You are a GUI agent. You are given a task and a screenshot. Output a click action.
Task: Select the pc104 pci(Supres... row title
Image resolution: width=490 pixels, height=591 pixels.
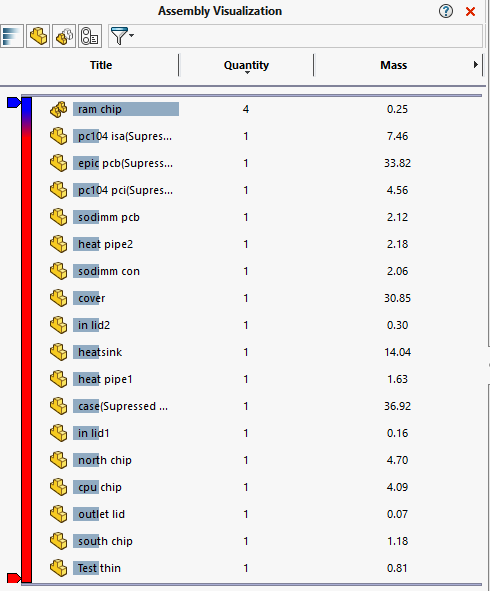point(126,190)
